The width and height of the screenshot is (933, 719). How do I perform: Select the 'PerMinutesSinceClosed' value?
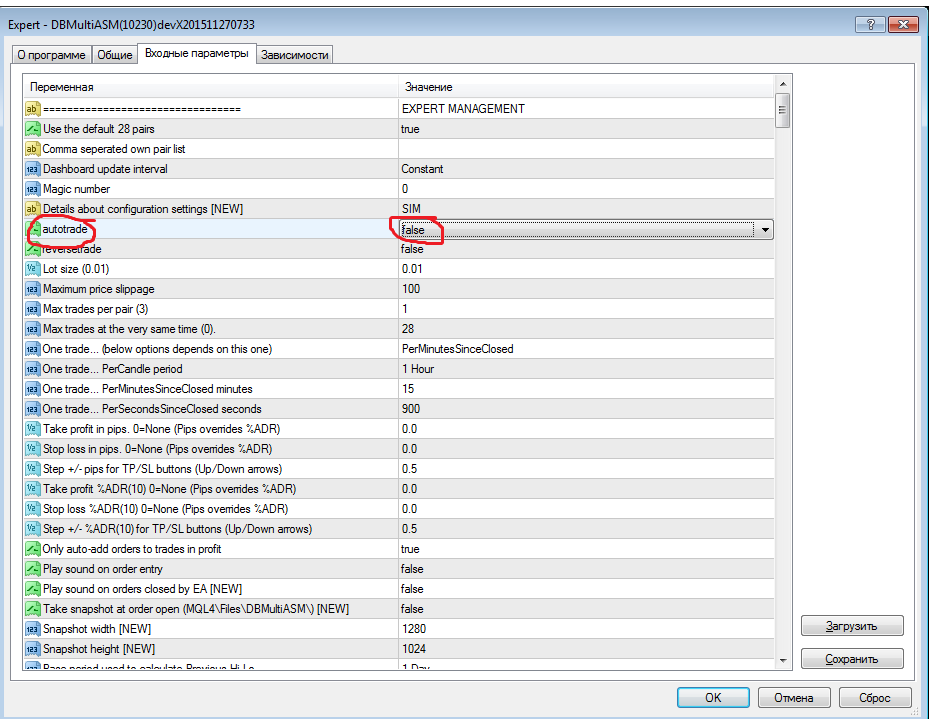coord(458,349)
